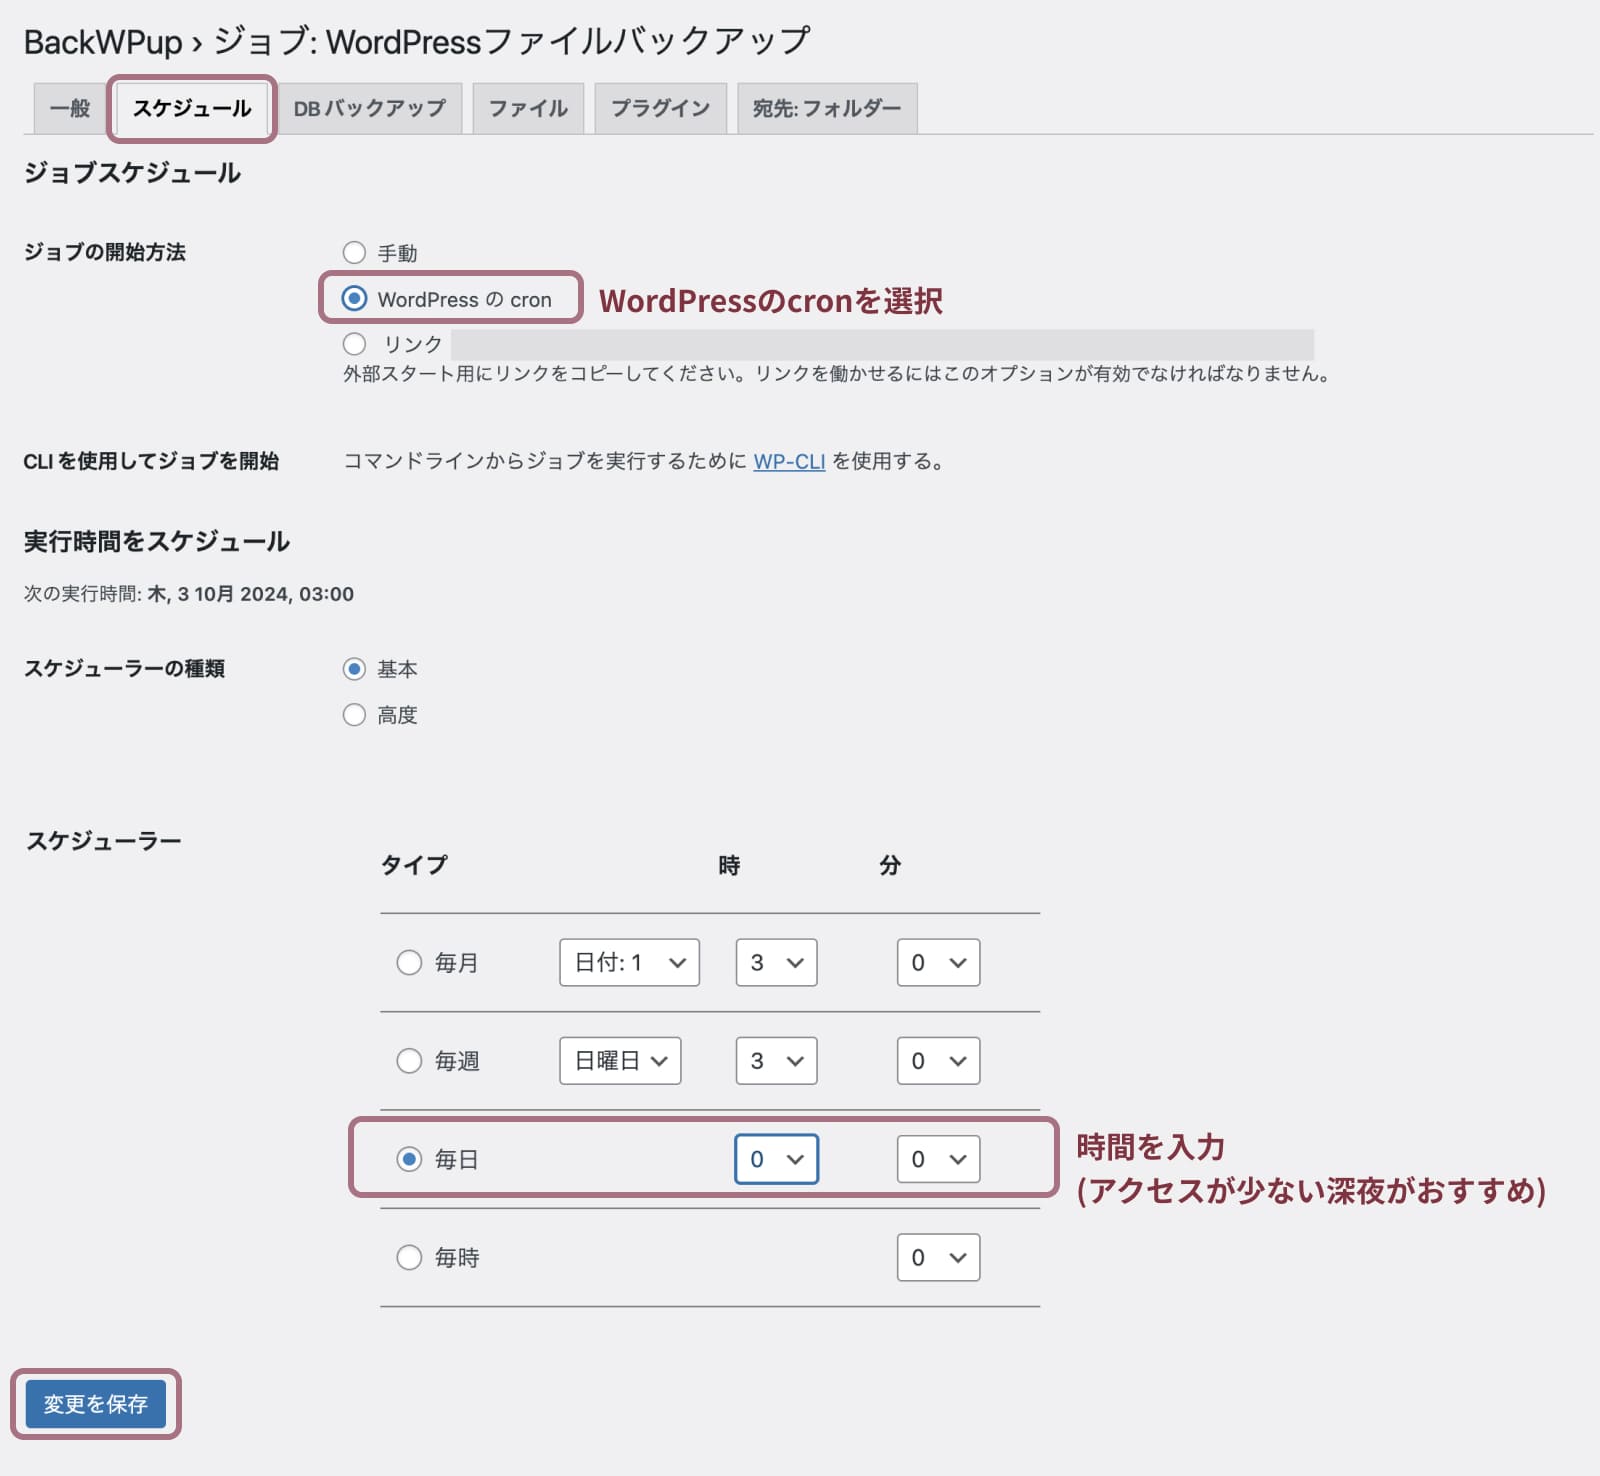This screenshot has width=1600, height=1476.
Task: Click the 実行時間をスケジュール heading
Action: [157, 541]
